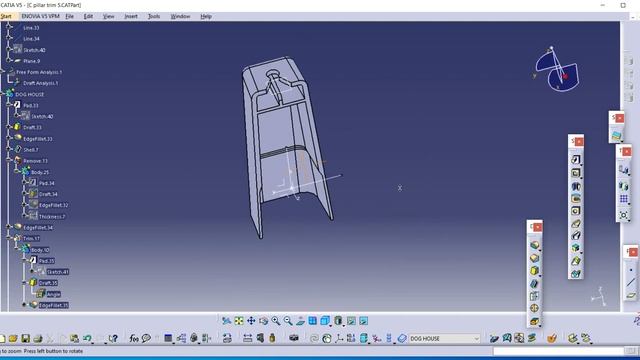Collapse the Trim.17 tree node
Image resolution: width=640 pixels, height=360 pixels.
[x=9, y=238]
